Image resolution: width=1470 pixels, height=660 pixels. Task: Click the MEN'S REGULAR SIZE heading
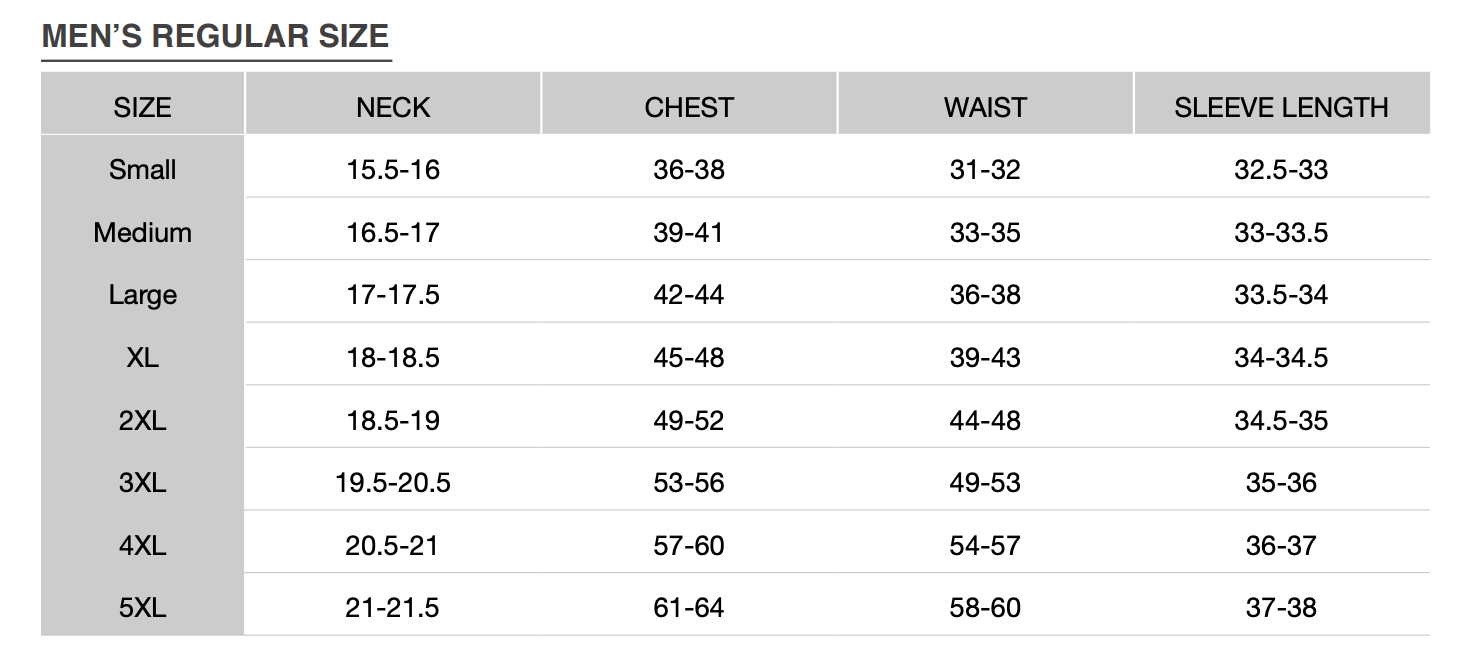tap(215, 36)
